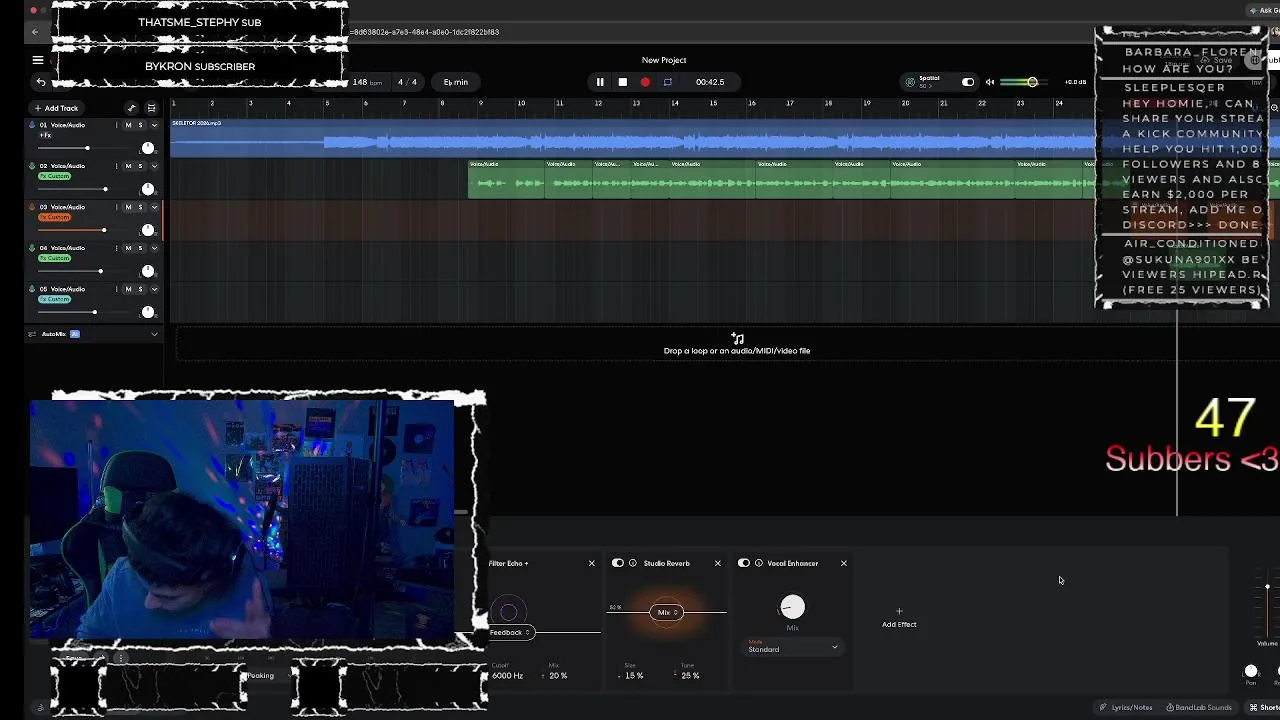Solo track 03 Voice/Audio
1280x720 pixels.
point(140,207)
